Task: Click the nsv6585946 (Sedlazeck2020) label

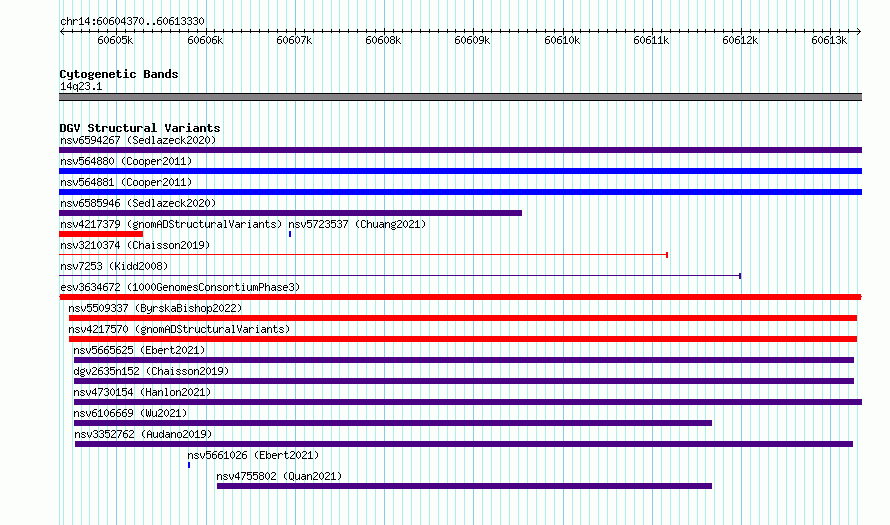Action: 138,203
